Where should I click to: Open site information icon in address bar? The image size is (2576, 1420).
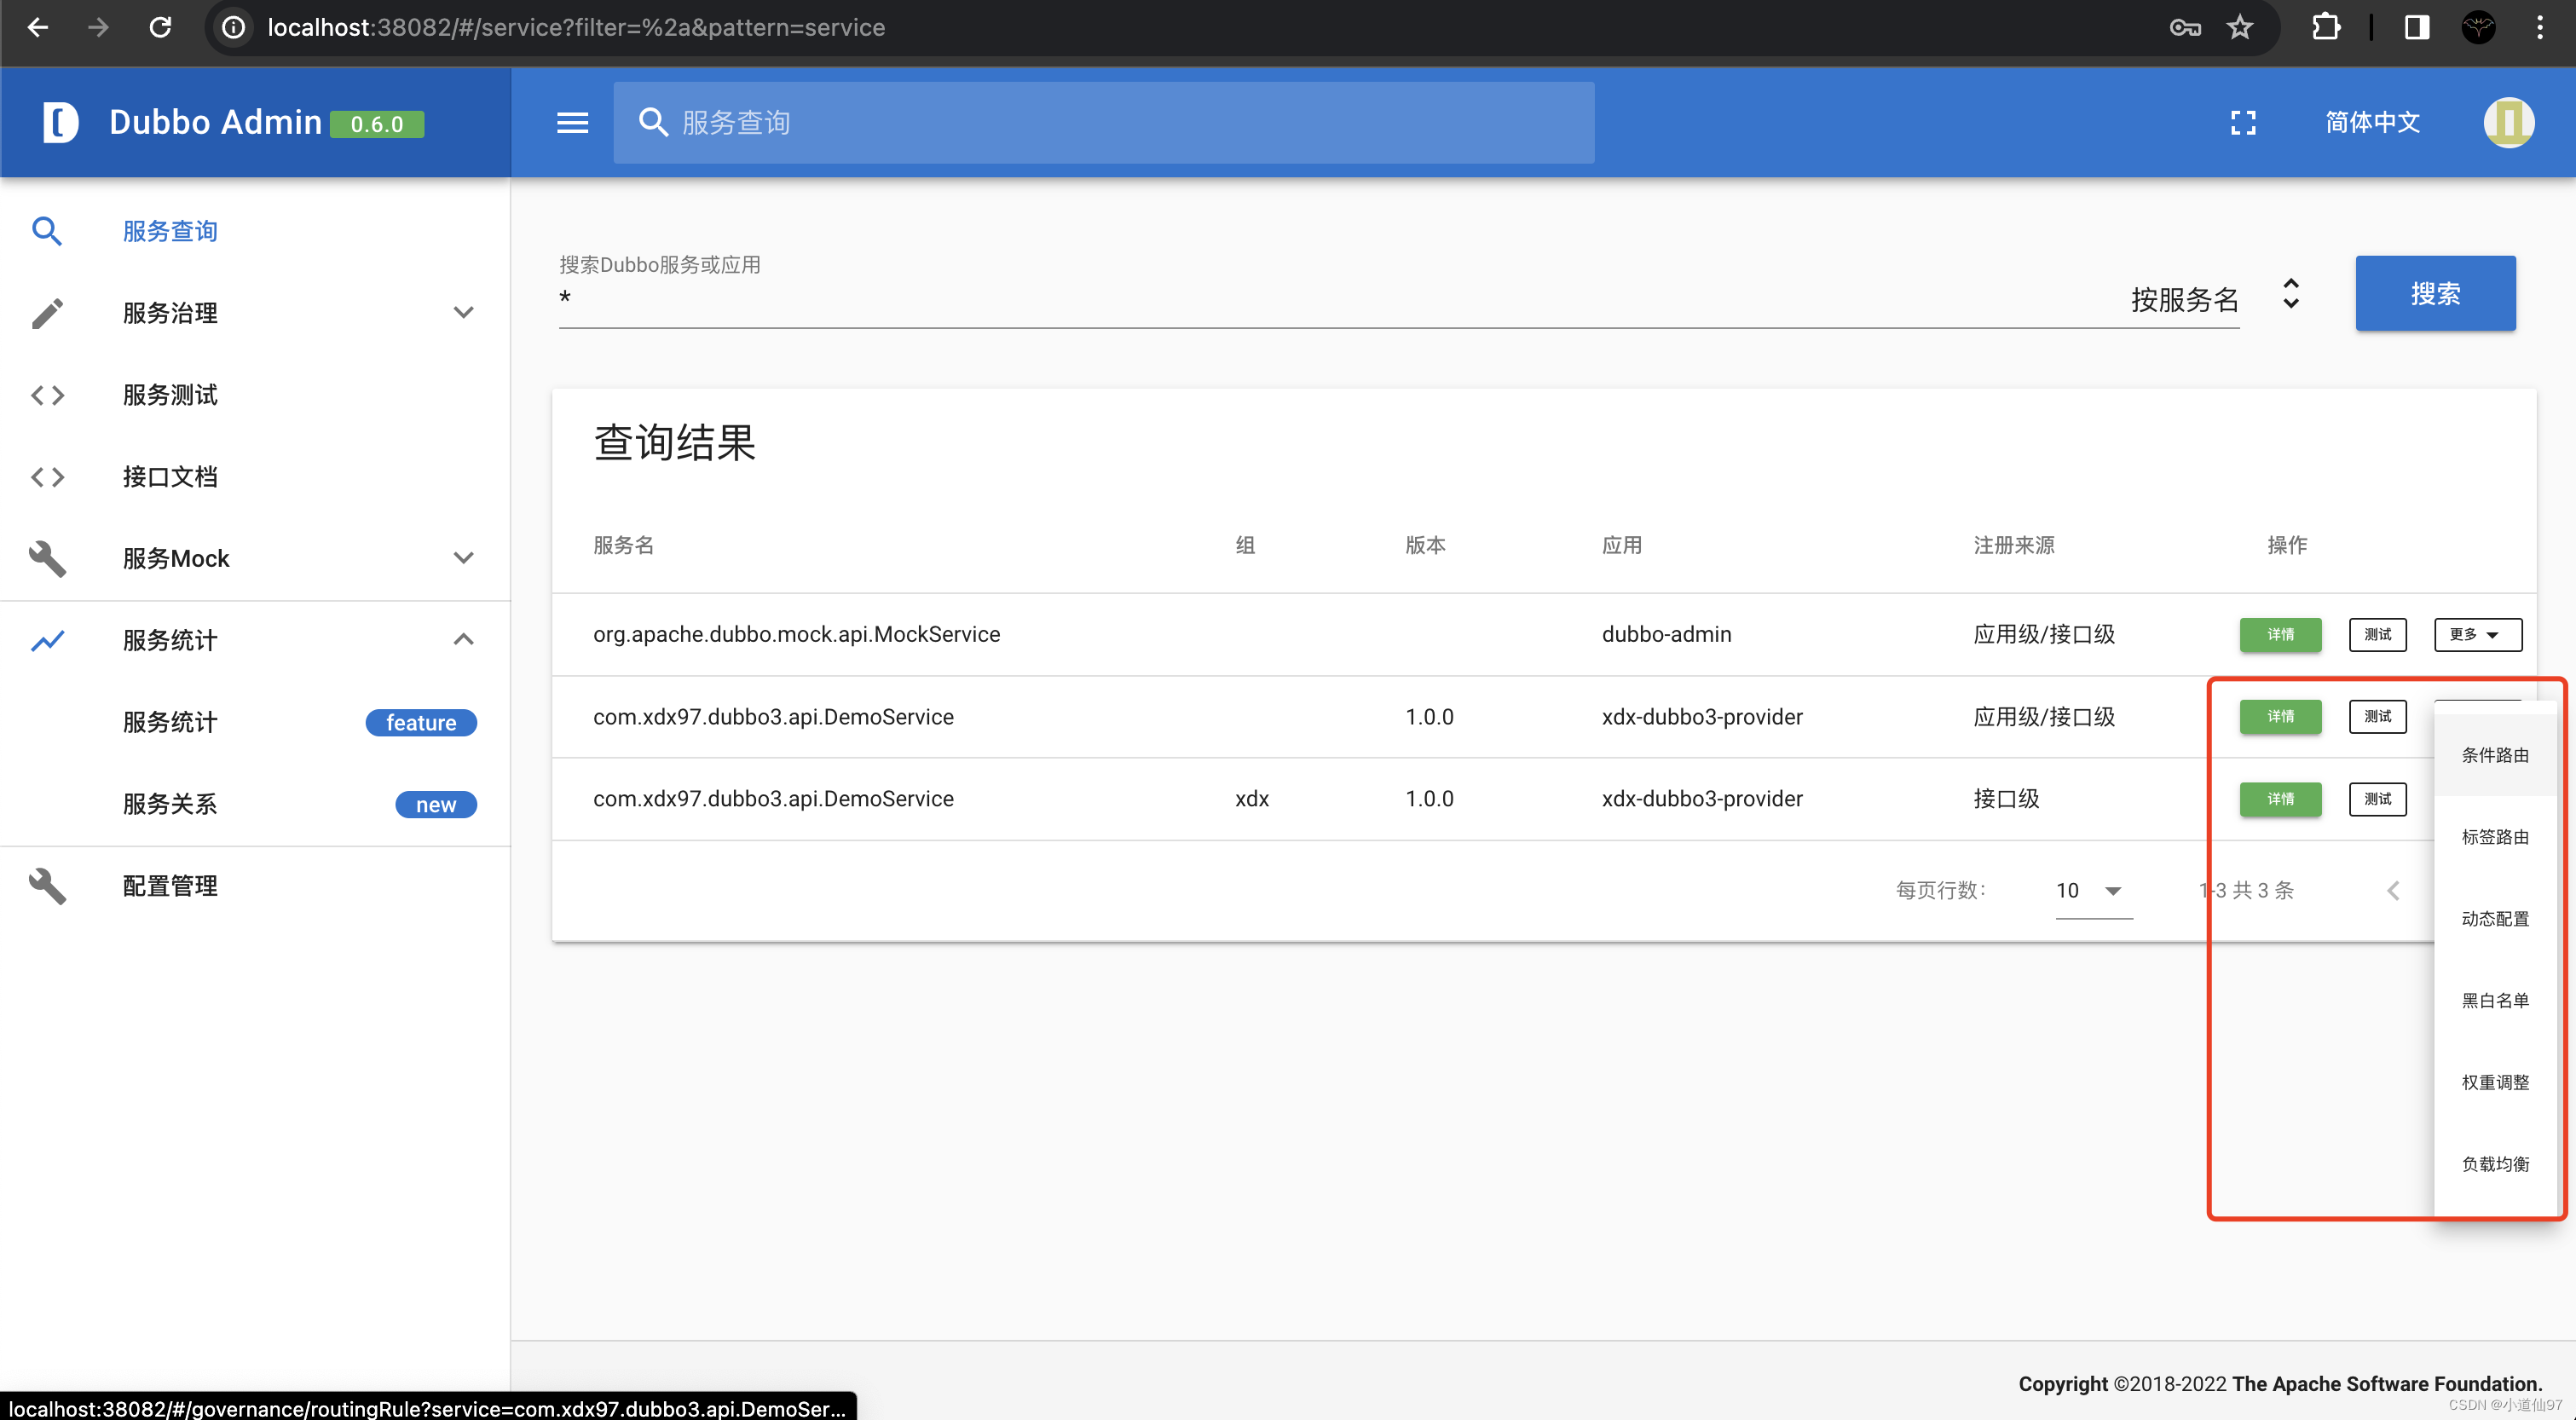tap(233, 27)
